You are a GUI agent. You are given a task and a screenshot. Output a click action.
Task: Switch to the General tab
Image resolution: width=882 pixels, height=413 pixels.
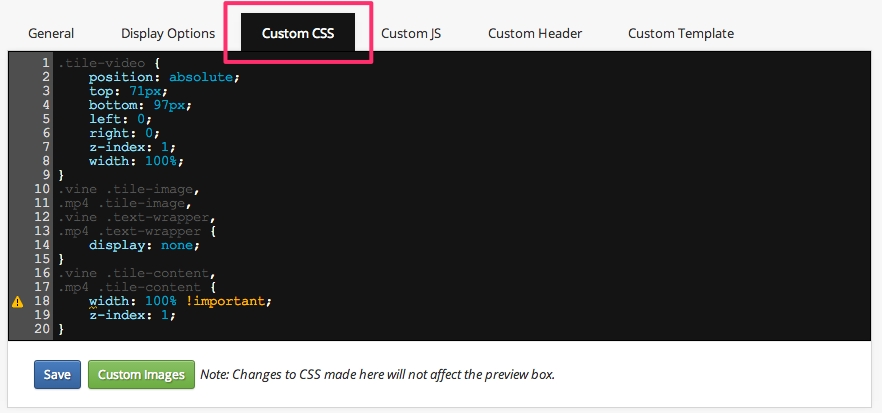(51, 33)
